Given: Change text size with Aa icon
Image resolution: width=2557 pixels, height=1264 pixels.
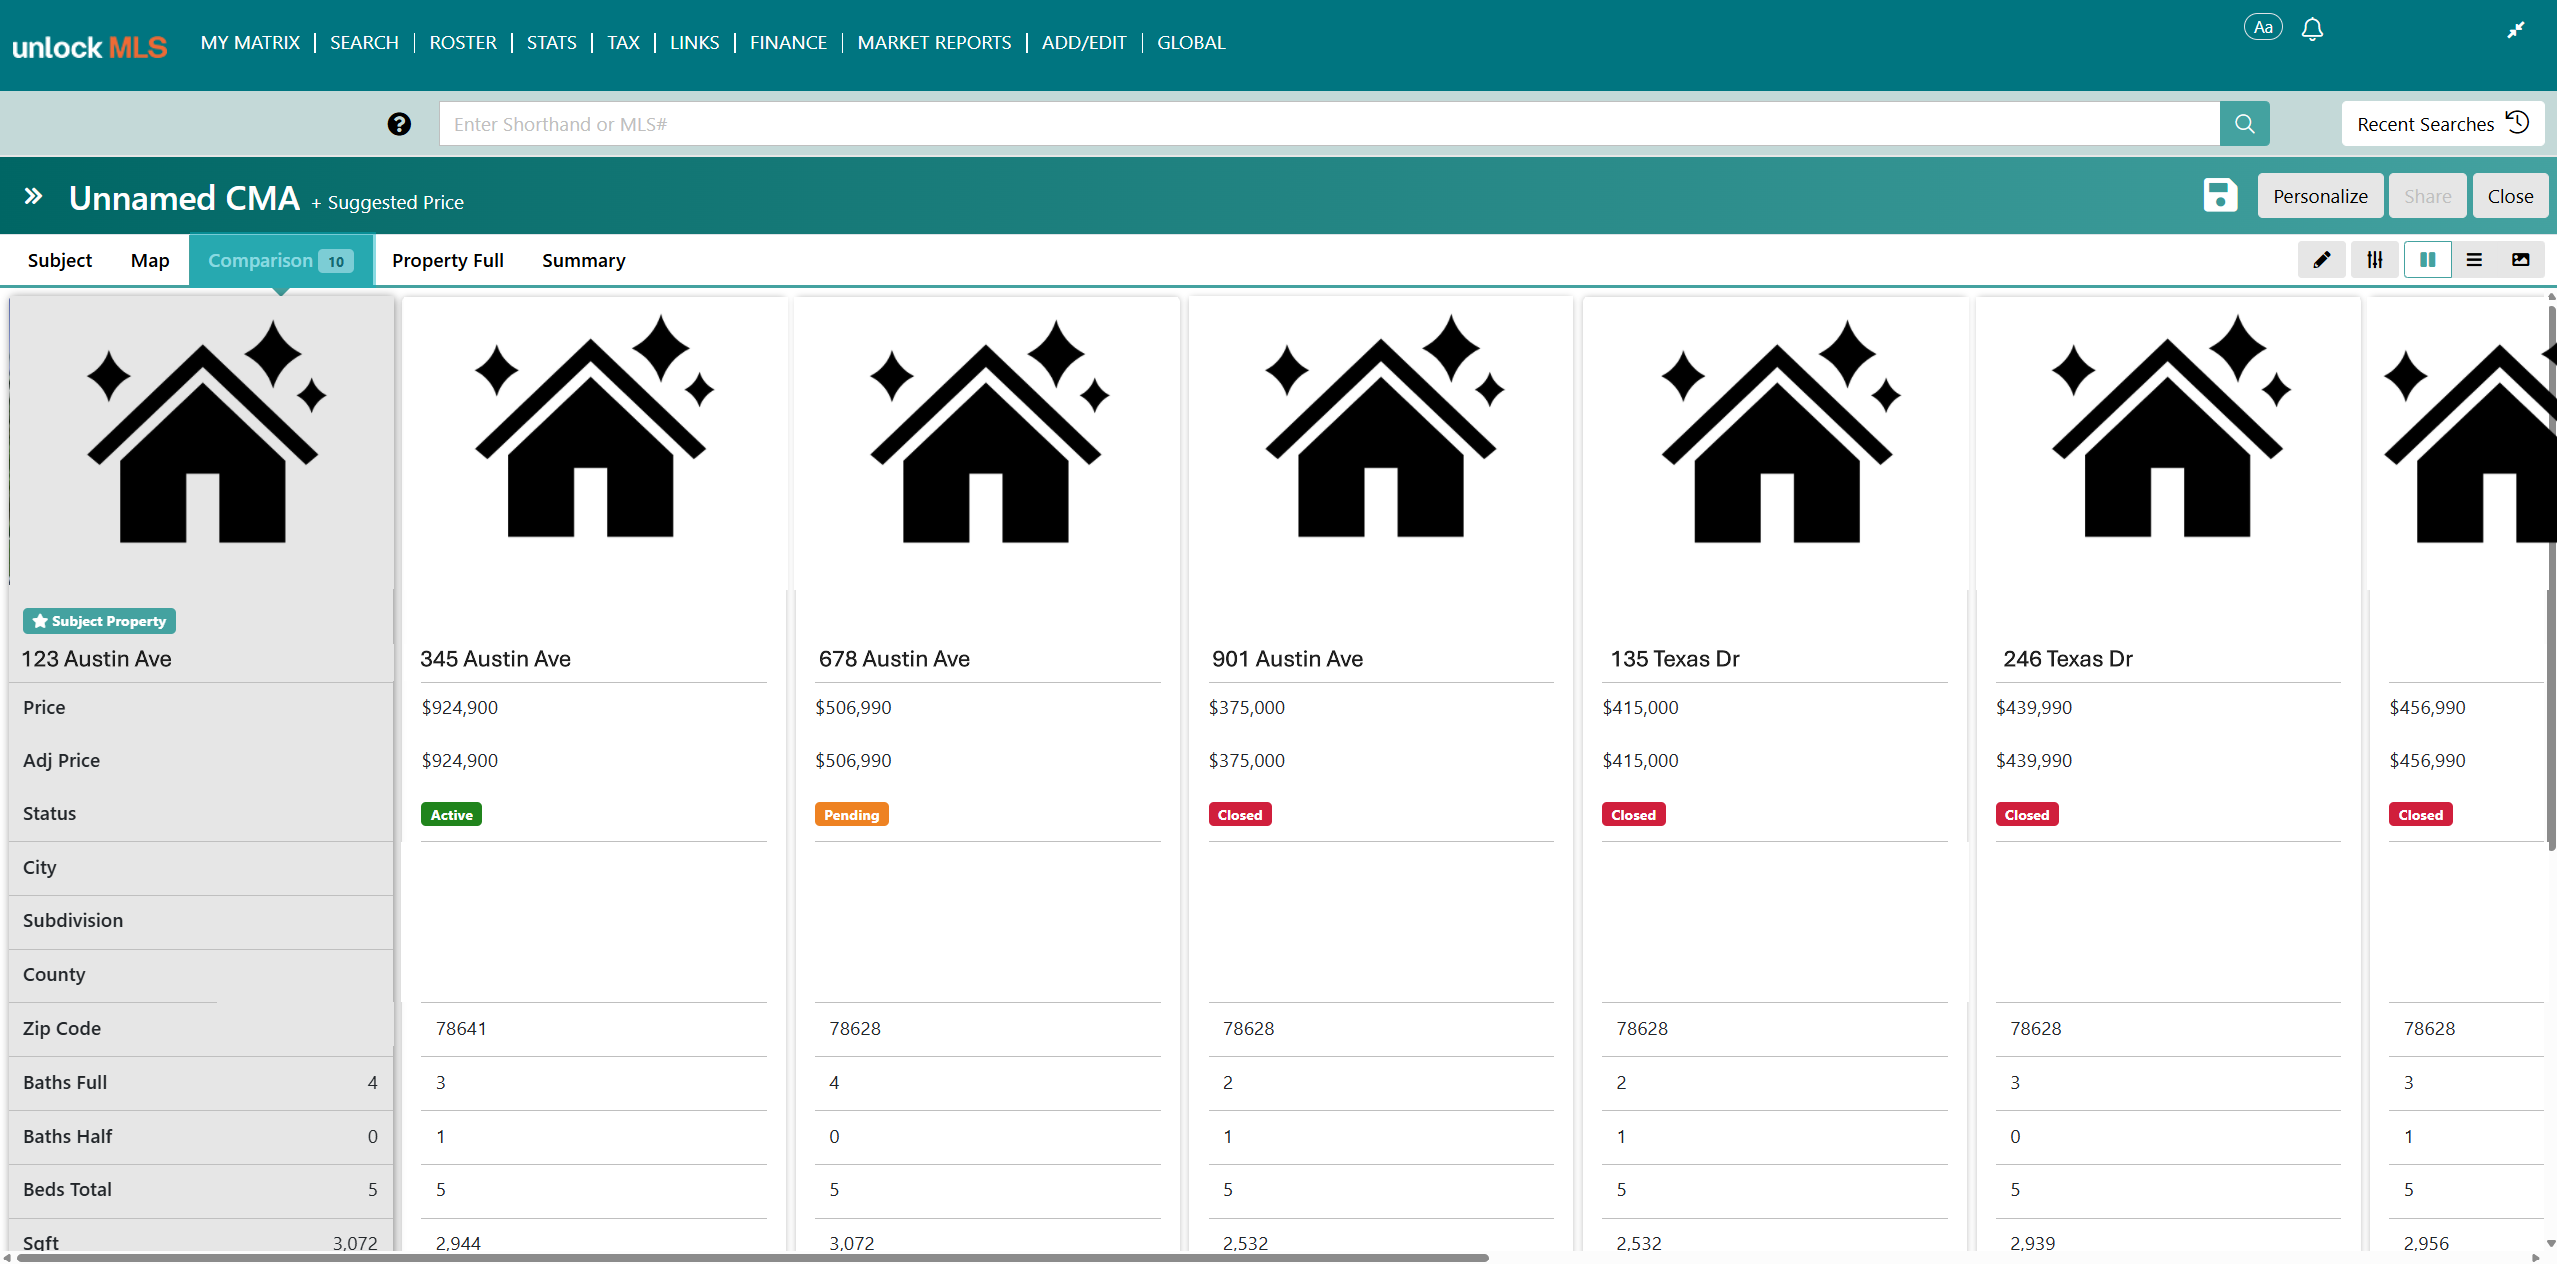Looking at the screenshot, I should pos(2263,28).
